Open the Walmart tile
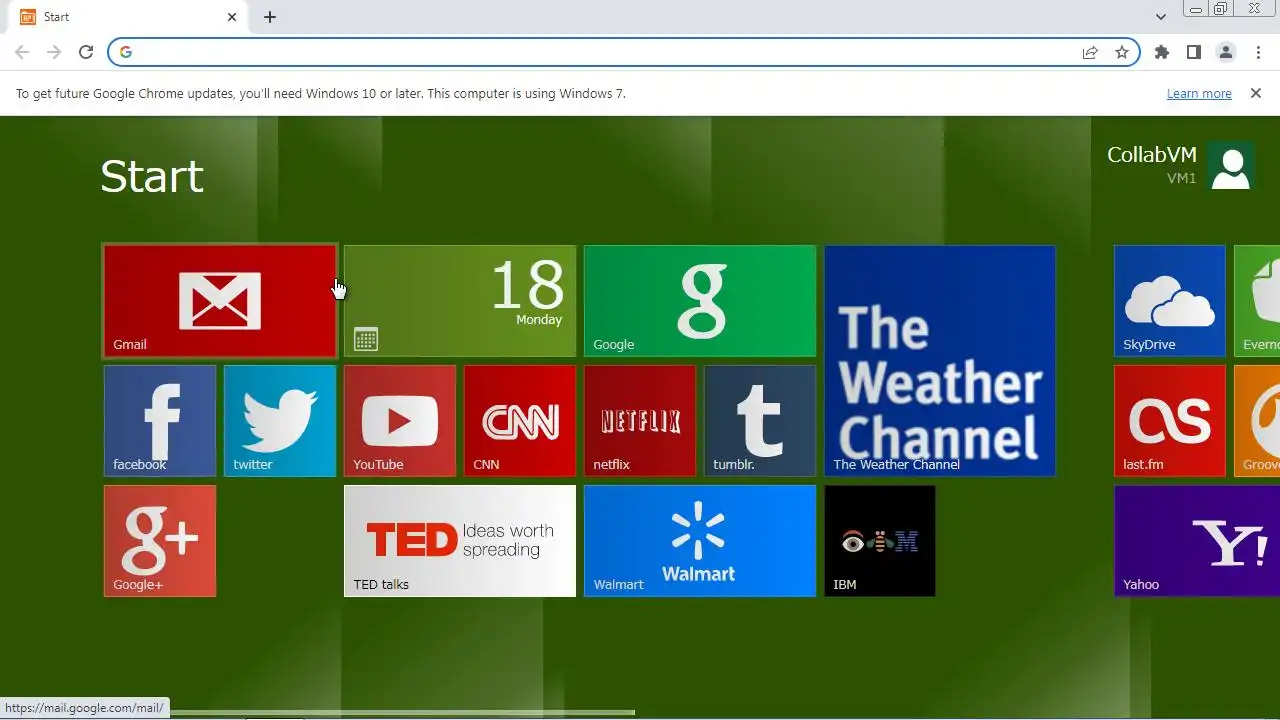Screen dimensions: 1280x720 (x=700, y=541)
